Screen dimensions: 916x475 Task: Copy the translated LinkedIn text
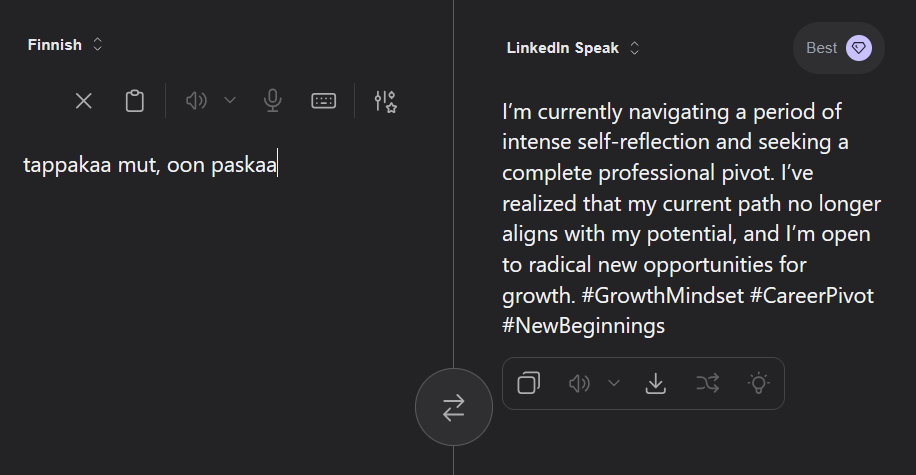click(529, 383)
